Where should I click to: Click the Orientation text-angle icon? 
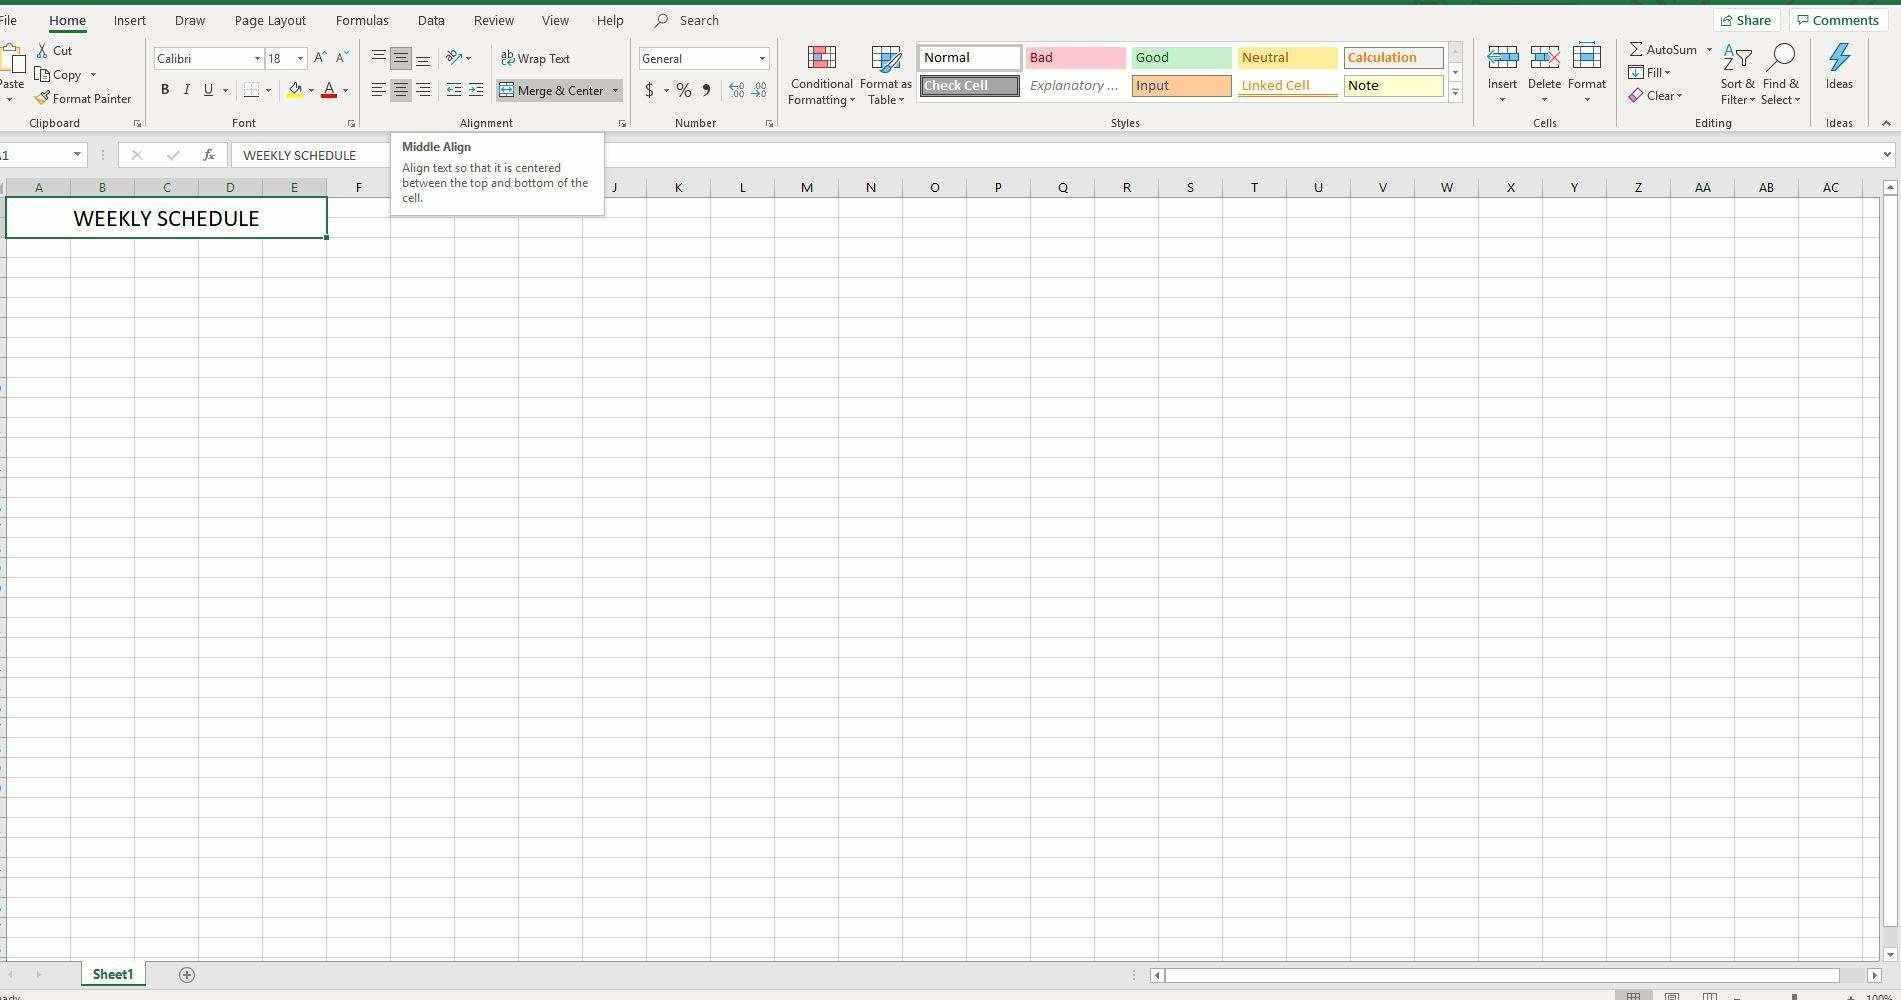click(455, 58)
